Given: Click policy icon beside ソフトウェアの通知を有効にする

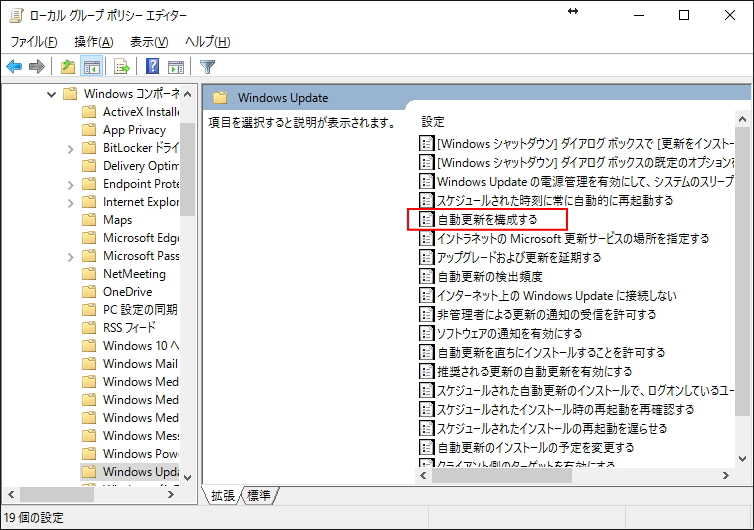Looking at the screenshot, I should click(x=426, y=333).
